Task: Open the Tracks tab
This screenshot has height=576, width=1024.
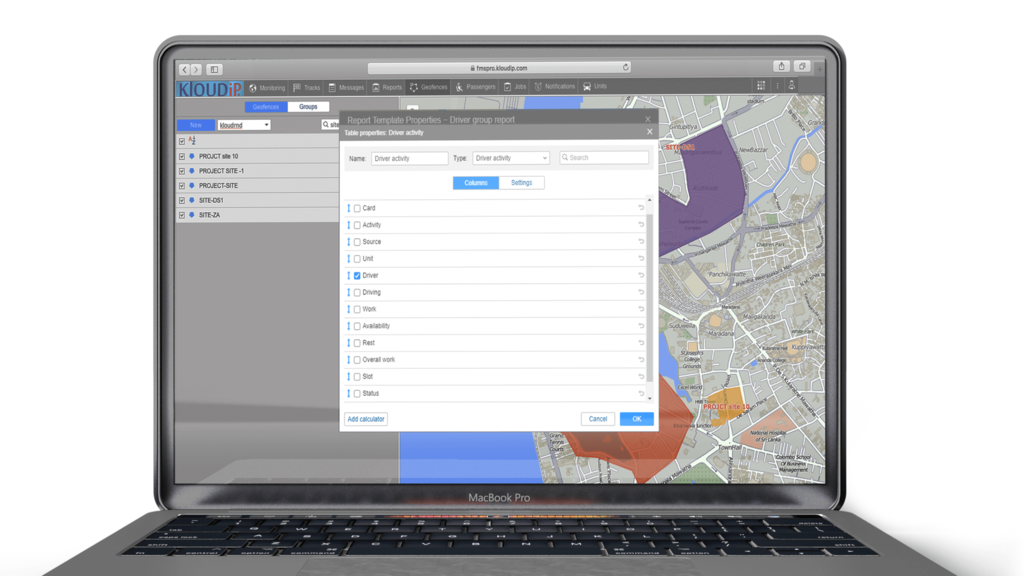Action: point(307,88)
